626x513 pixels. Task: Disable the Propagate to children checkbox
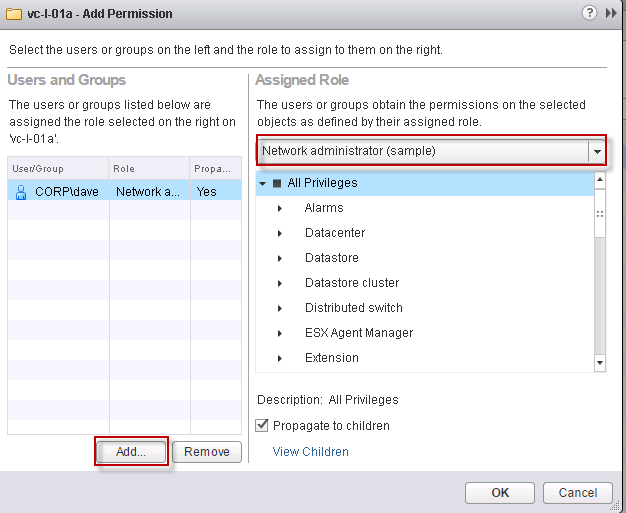[263, 425]
